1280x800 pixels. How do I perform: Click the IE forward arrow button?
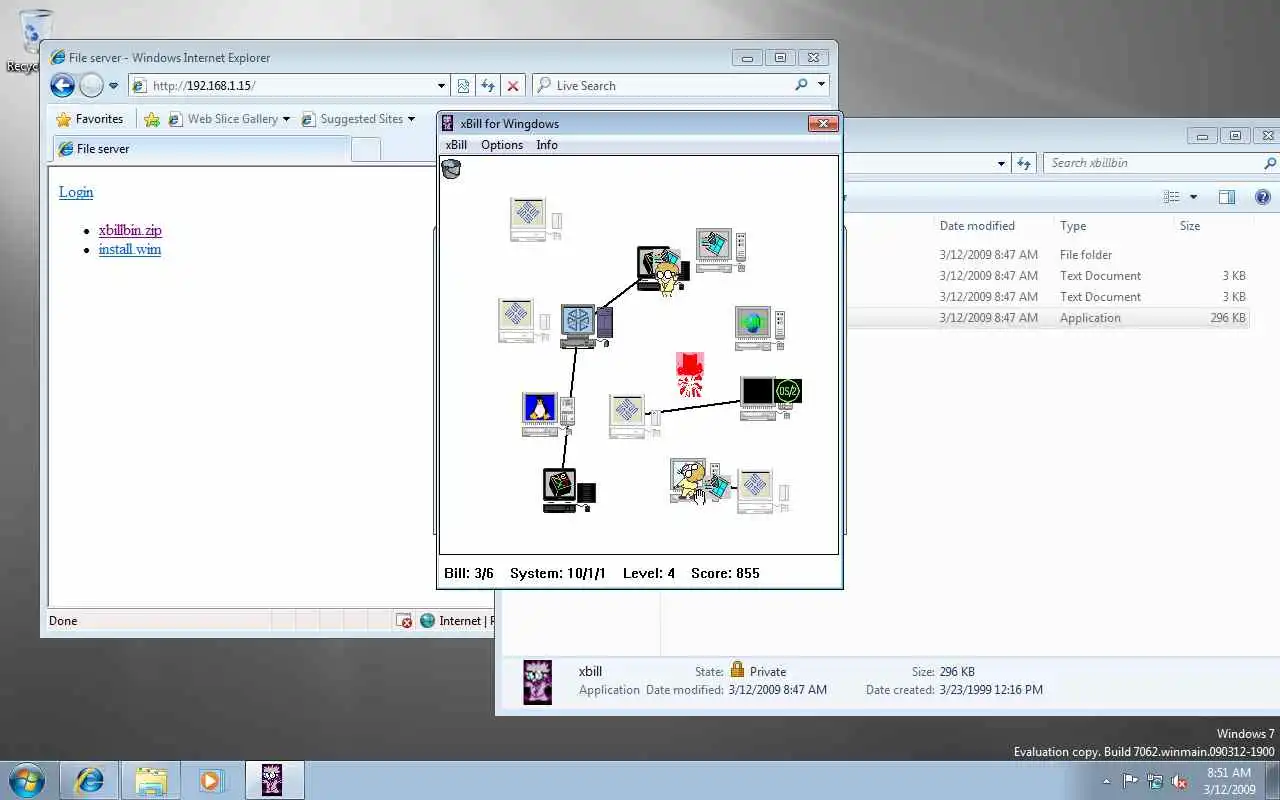(x=91, y=85)
